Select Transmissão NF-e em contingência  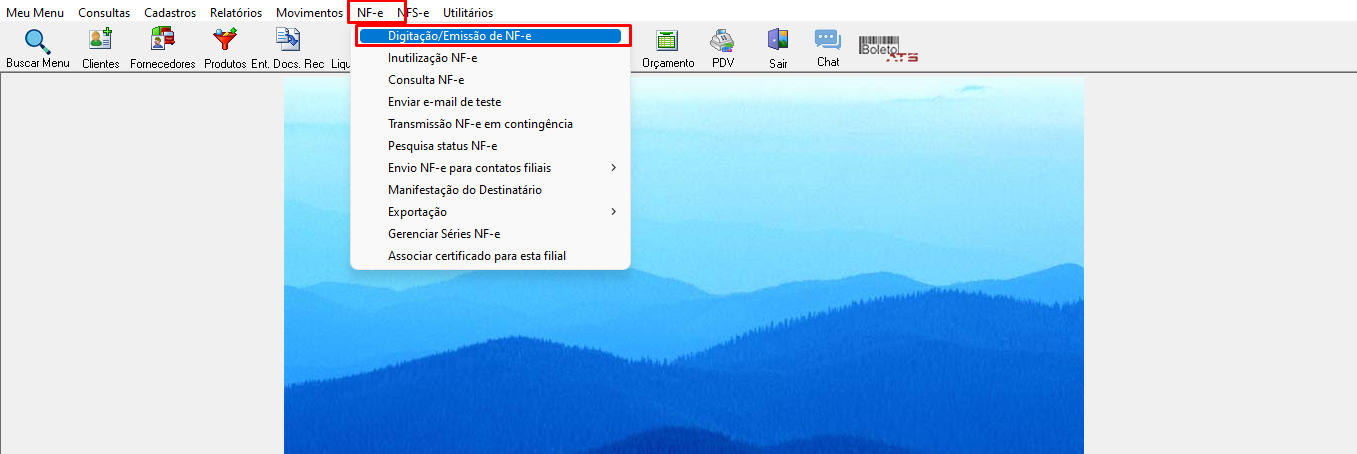click(x=490, y=124)
